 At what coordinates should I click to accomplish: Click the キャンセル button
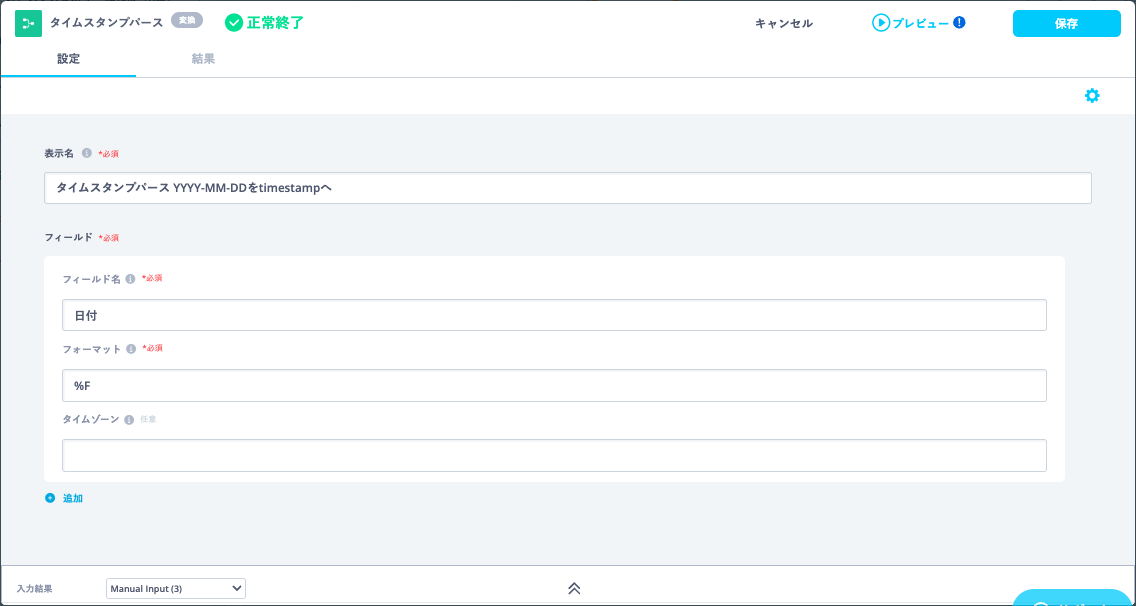point(784,23)
